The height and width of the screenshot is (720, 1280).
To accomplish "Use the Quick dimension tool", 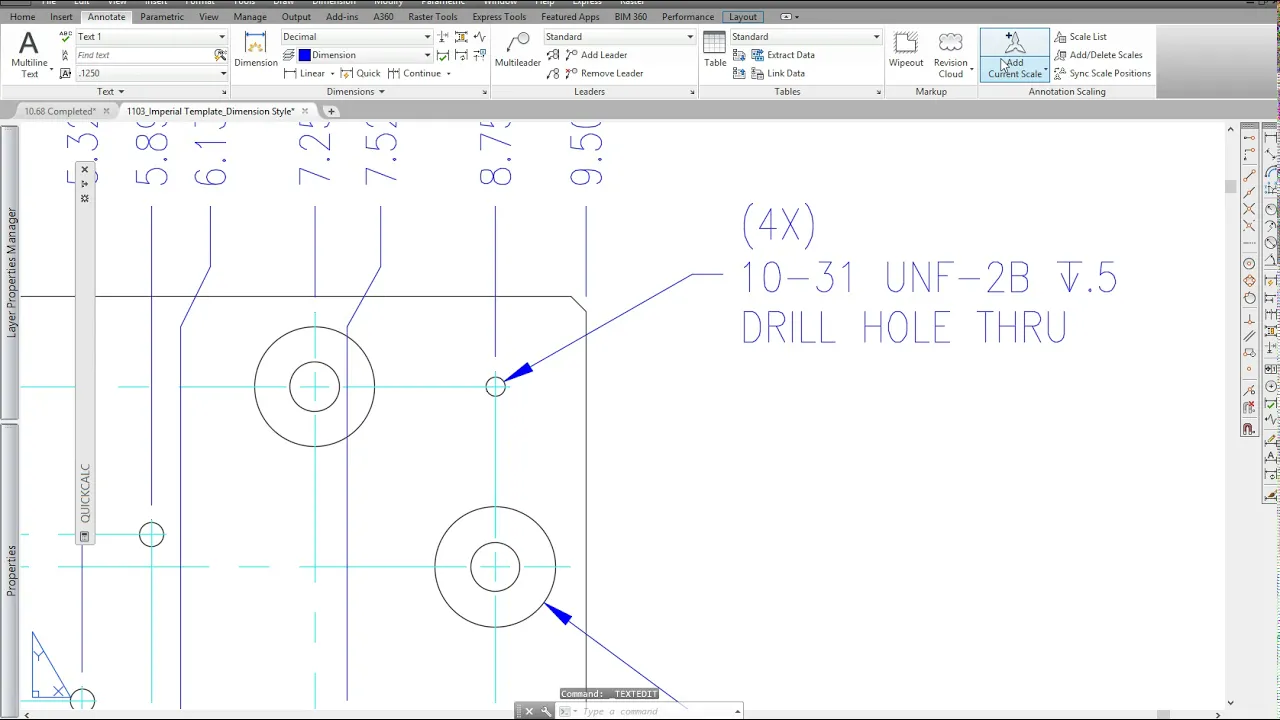I will [x=360, y=73].
